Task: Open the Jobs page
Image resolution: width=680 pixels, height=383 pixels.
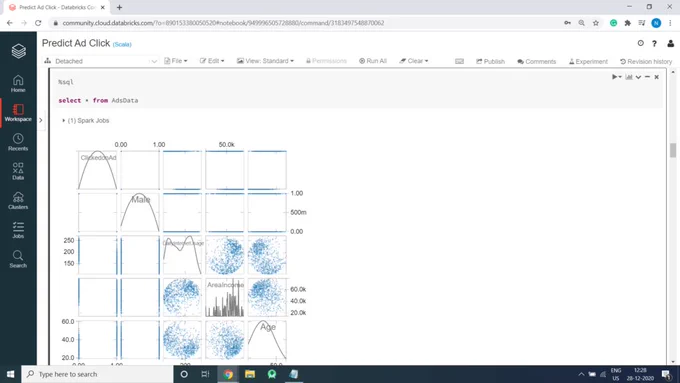Action: [x=18, y=229]
